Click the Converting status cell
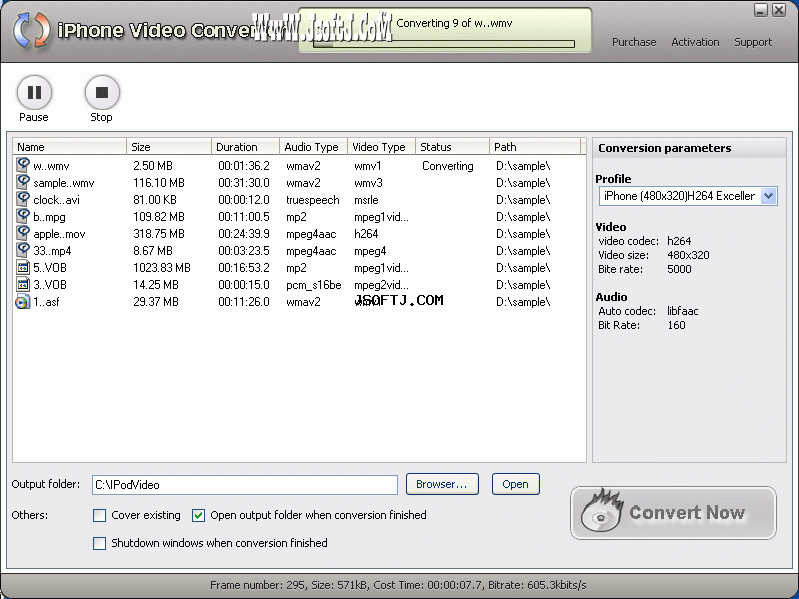 coord(448,166)
